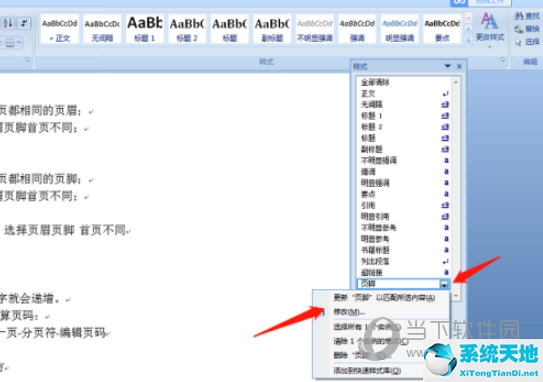Apply the 标题 1 style from the ribbon gallery
The width and height of the screenshot is (543, 382).
pyautogui.click(x=145, y=29)
